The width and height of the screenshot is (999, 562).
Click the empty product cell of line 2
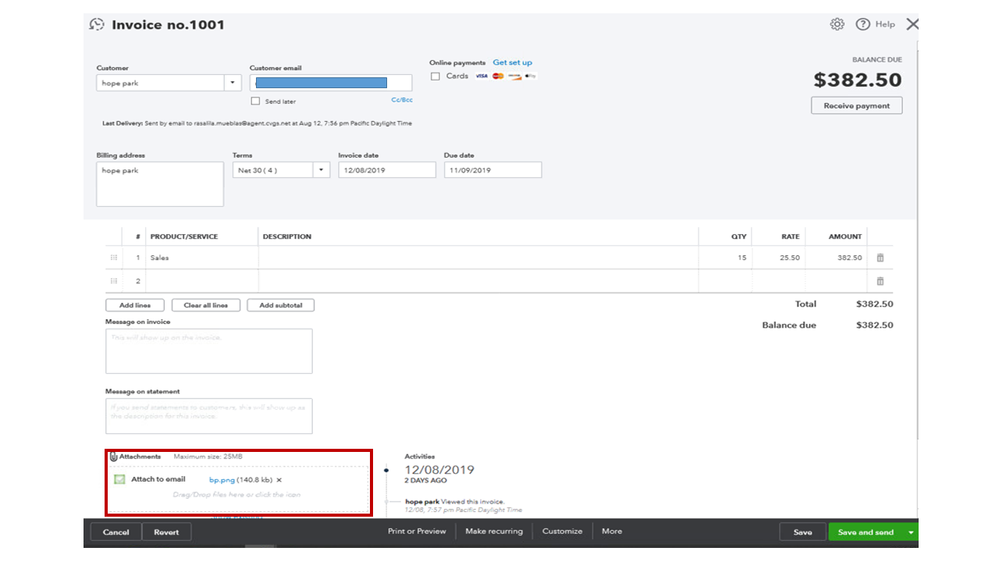tap(202, 281)
